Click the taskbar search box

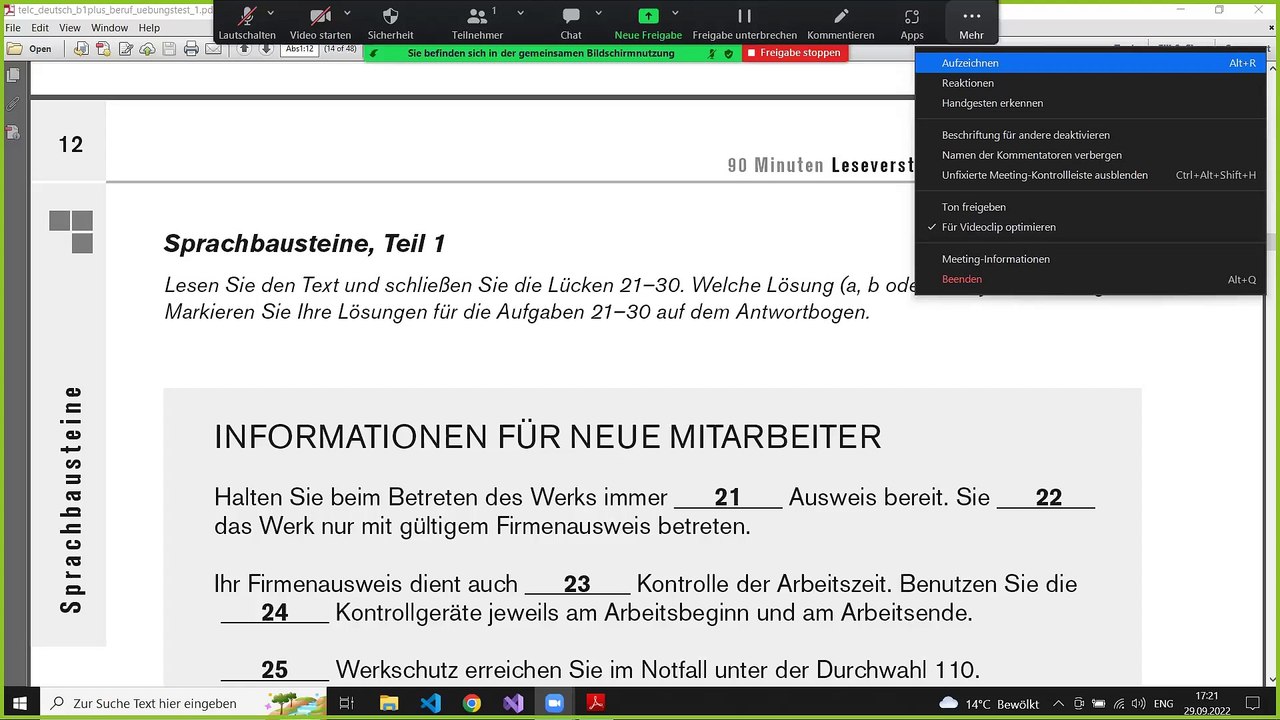pos(187,703)
